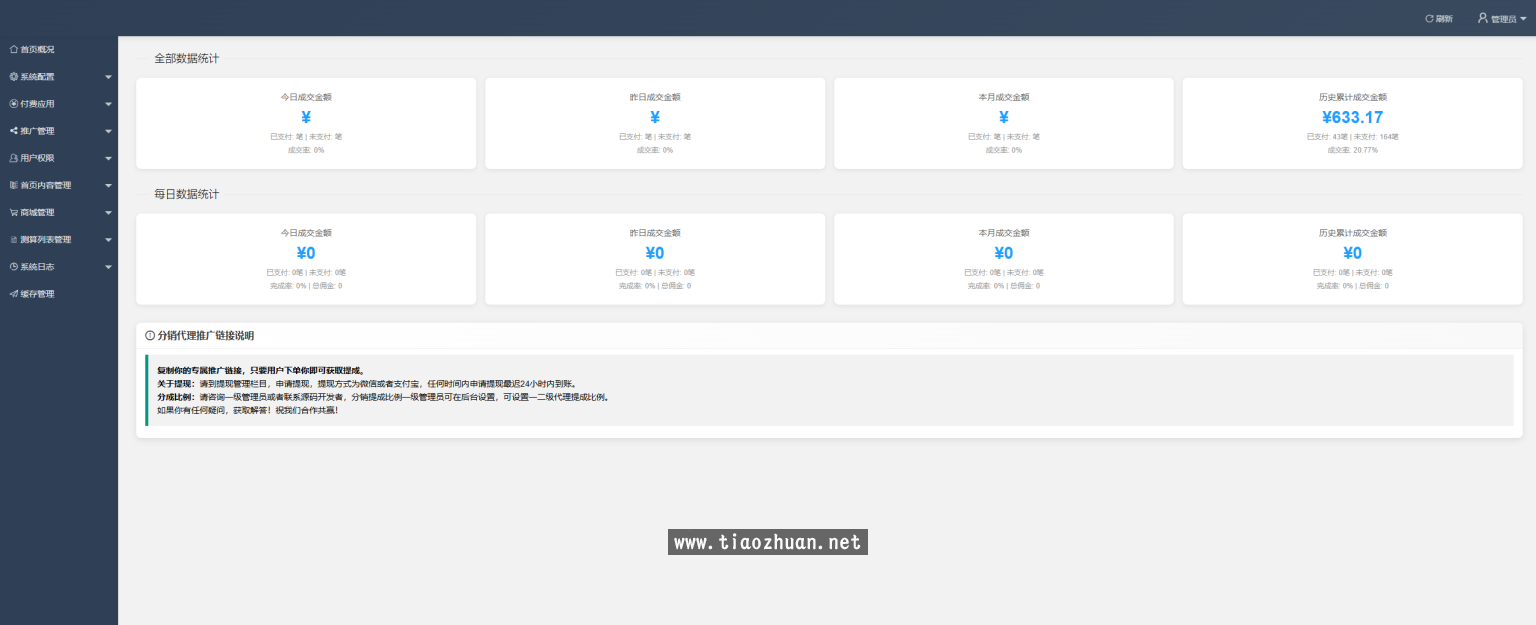
Task: Click the 管理员 profile person icon
Action: (x=1482, y=17)
